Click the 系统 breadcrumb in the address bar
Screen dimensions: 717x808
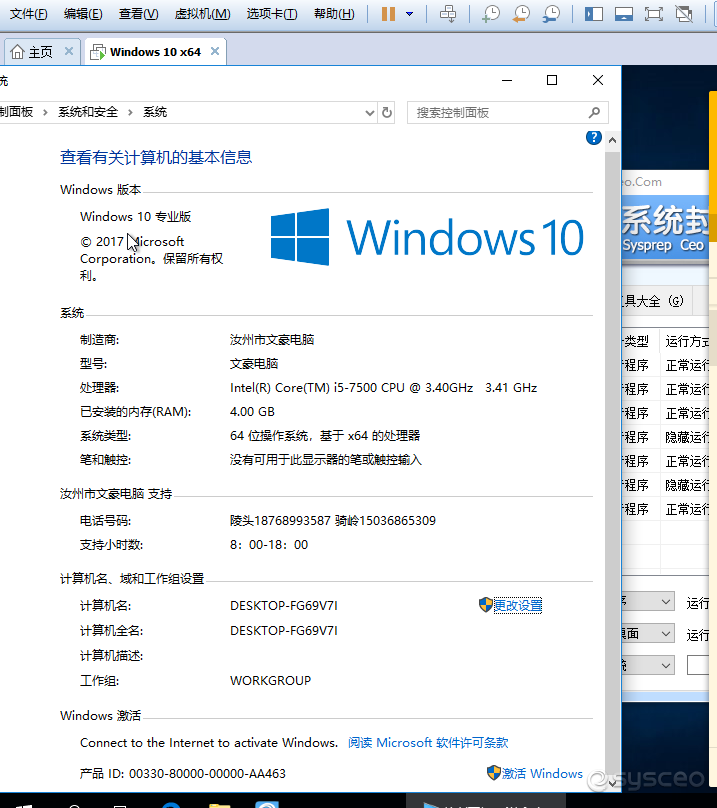click(x=155, y=112)
